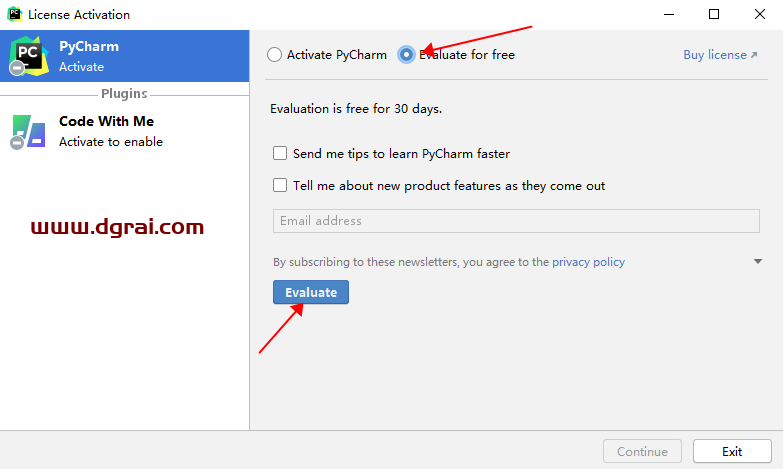
Task: Click the Evaluate button
Action: coord(311,292)
